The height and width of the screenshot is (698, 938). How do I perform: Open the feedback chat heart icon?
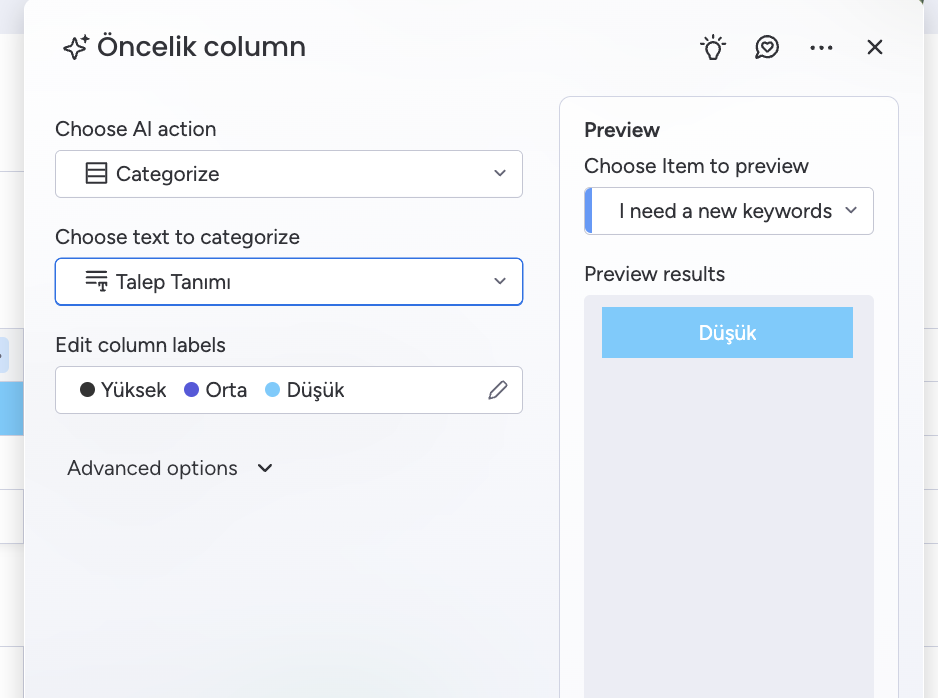[767, 47]
